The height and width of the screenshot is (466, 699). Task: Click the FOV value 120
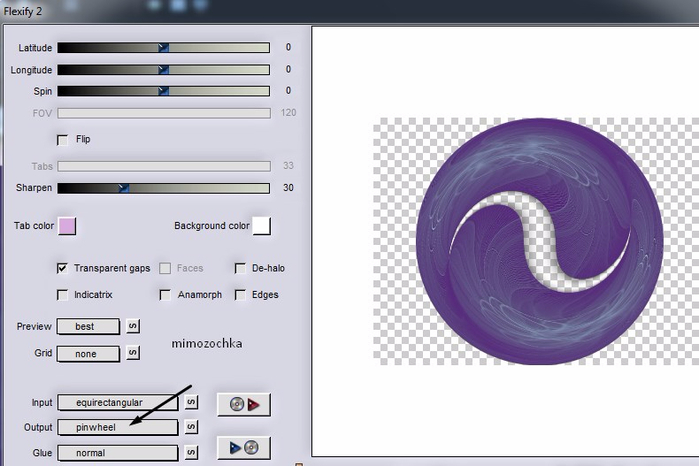tap(288, 112)
